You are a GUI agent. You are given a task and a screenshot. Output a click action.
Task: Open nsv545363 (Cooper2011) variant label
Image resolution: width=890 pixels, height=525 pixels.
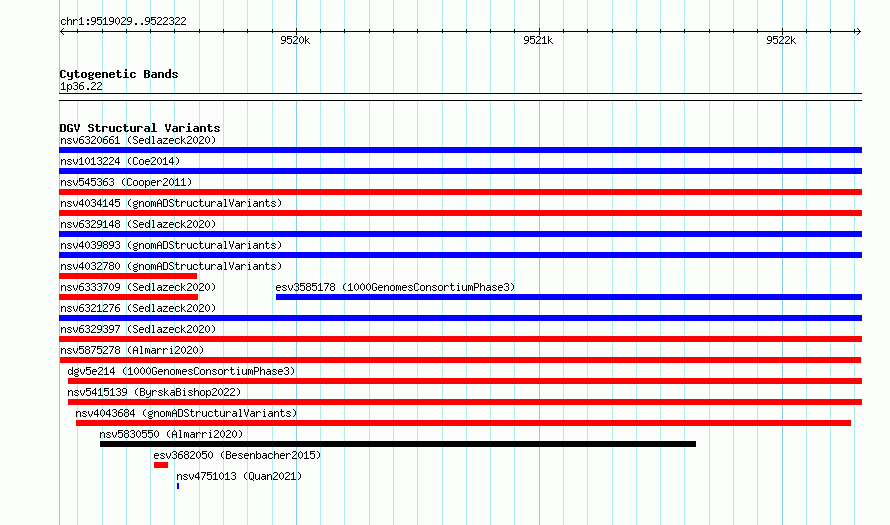[x=126, y=182]
